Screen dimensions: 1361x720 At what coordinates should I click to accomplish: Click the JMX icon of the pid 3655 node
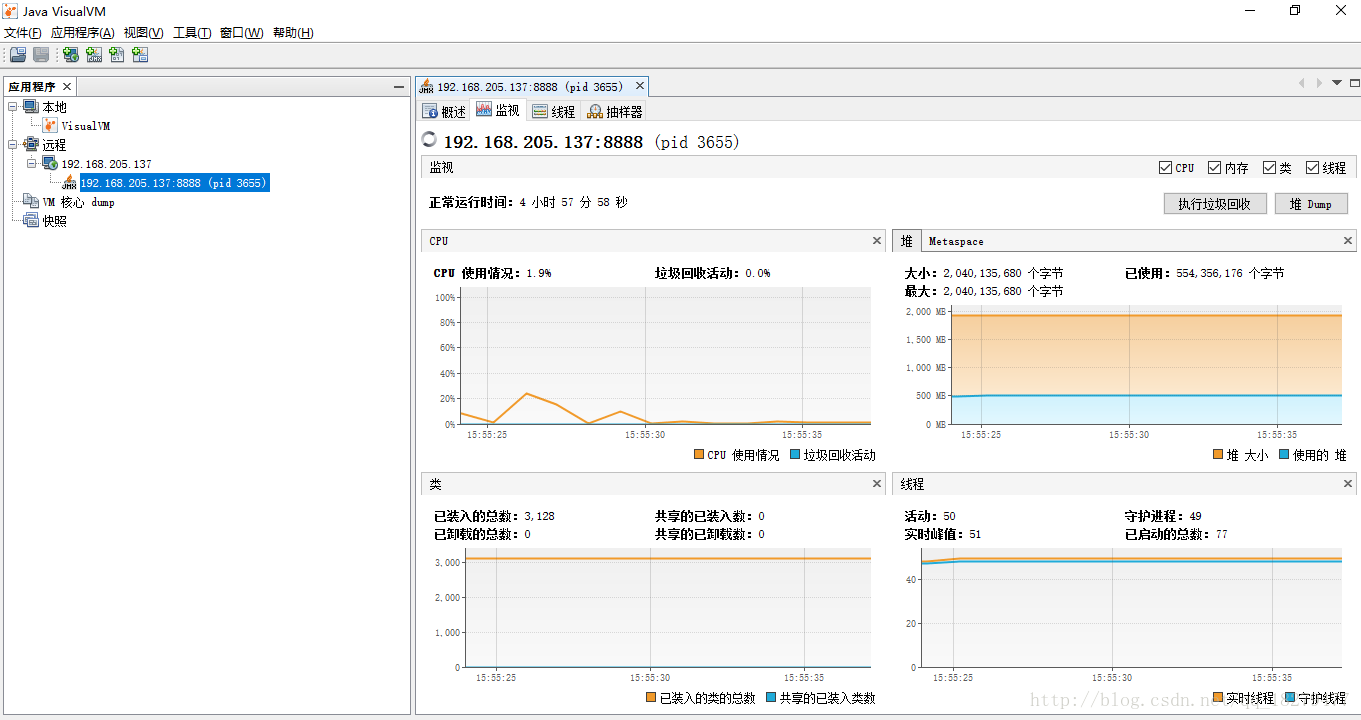[x=69, y=182]
